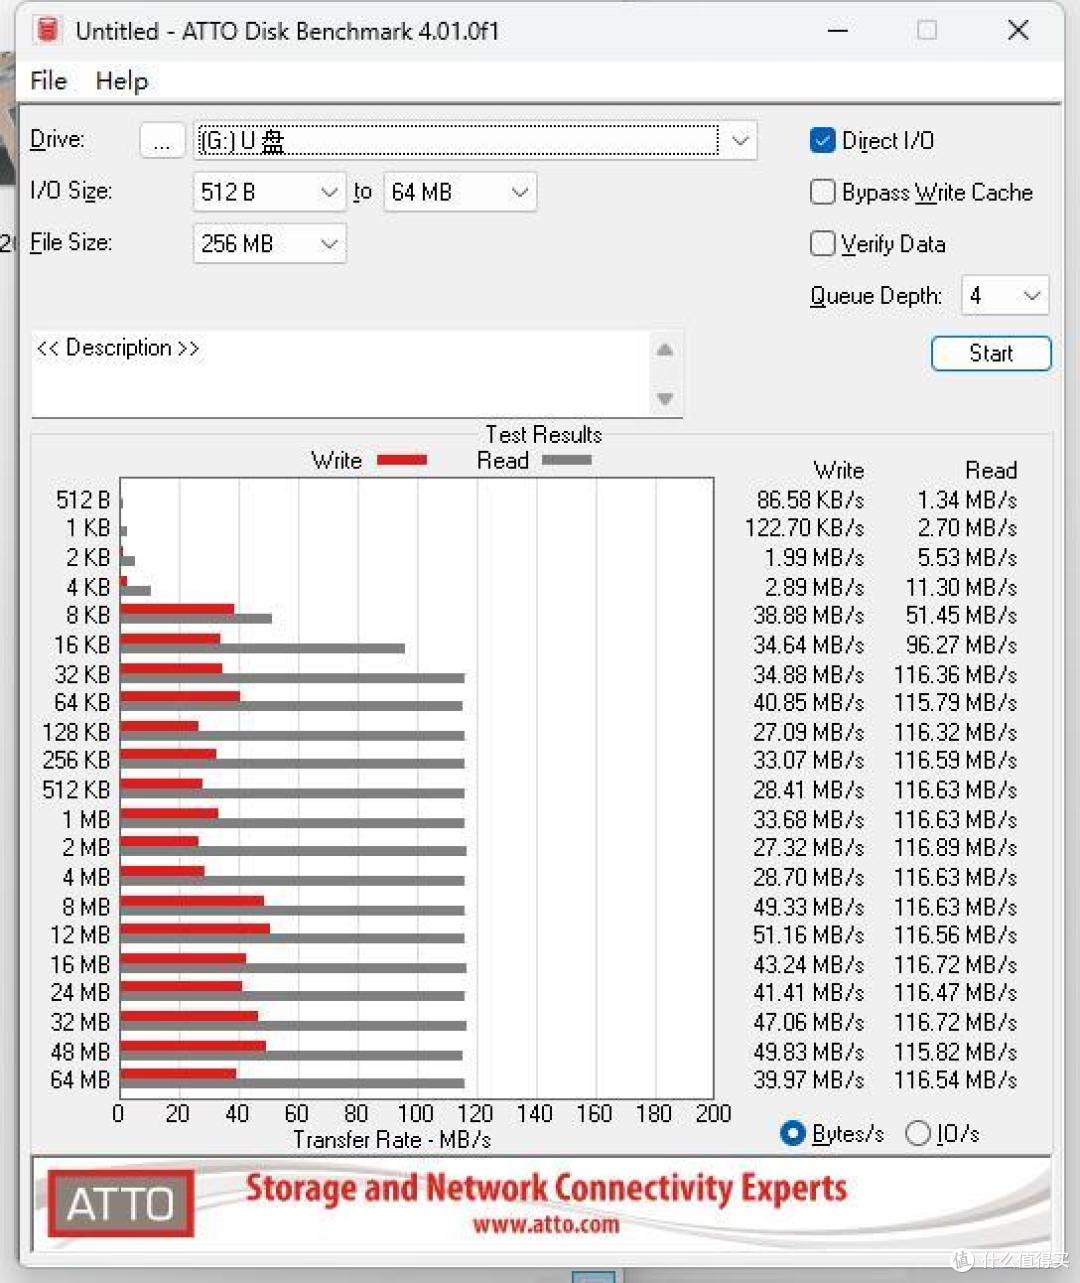Click the write value 122.70 KB/s
The image size is (1080, 1283).
tap(805, 528)
